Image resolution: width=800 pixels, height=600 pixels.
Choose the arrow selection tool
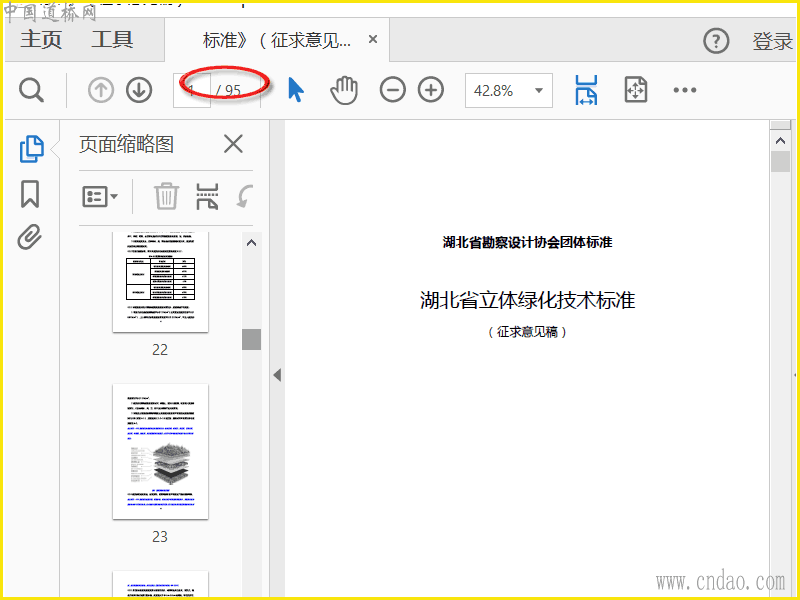[x=296, y=90]
